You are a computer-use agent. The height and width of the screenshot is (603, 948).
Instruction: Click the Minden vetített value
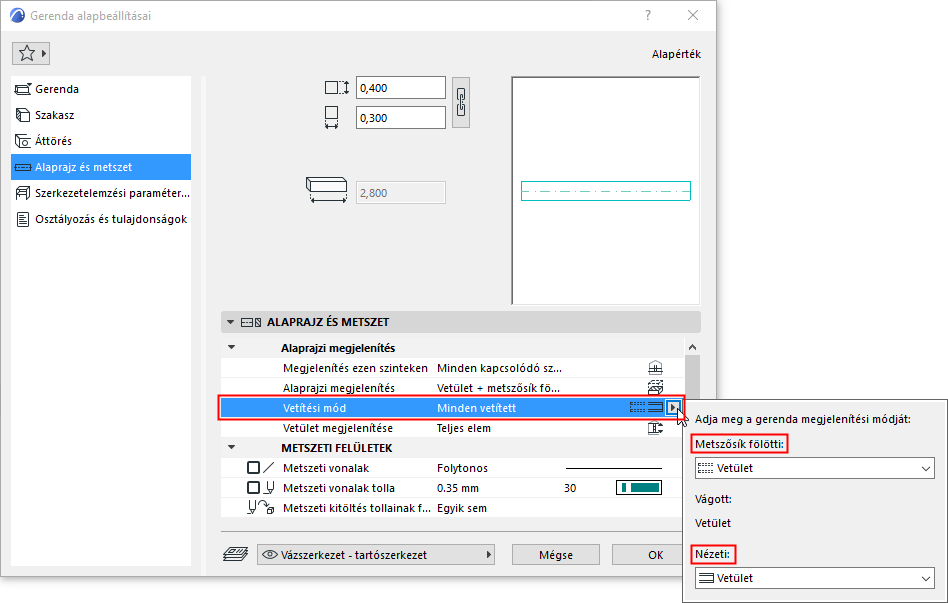point(476,408)
